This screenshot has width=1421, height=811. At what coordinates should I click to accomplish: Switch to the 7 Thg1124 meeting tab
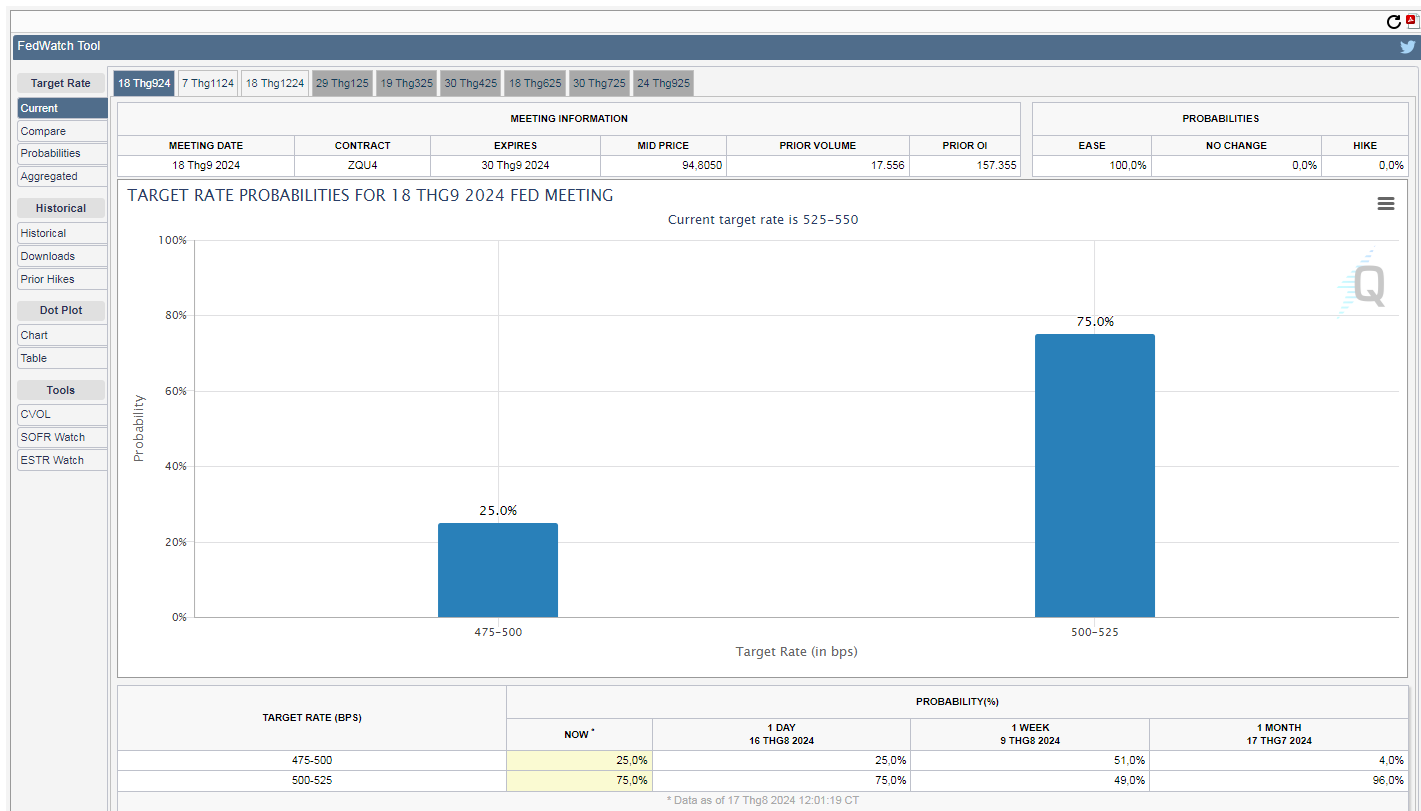(x=208, y=83)
